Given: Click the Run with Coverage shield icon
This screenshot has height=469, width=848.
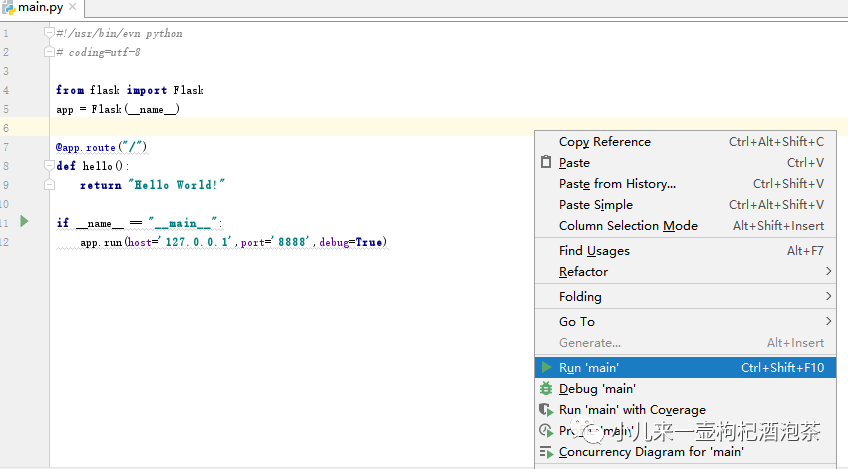Looking at the screenshot, I should click(x=546, y=410).
